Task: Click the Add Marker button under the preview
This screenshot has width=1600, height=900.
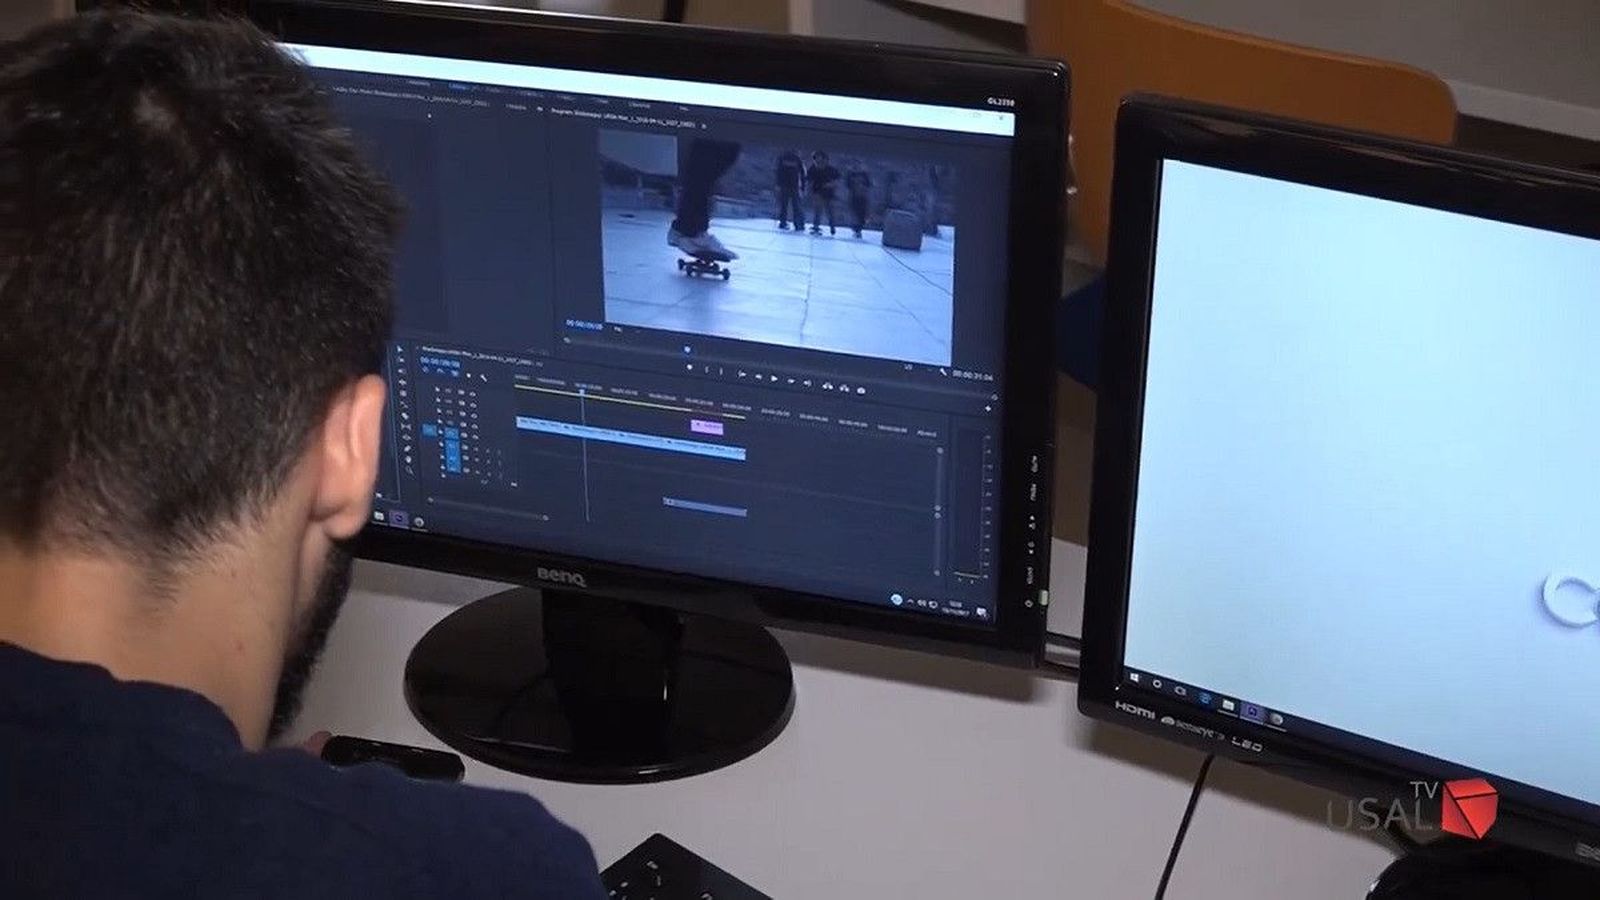Action: (x=689, y=368)
